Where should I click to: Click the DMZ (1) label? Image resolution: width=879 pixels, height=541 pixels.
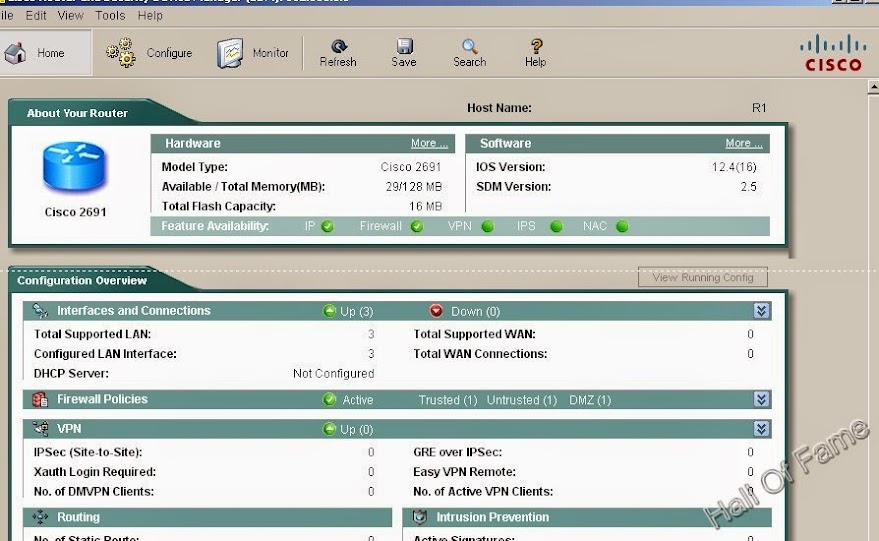590,400
